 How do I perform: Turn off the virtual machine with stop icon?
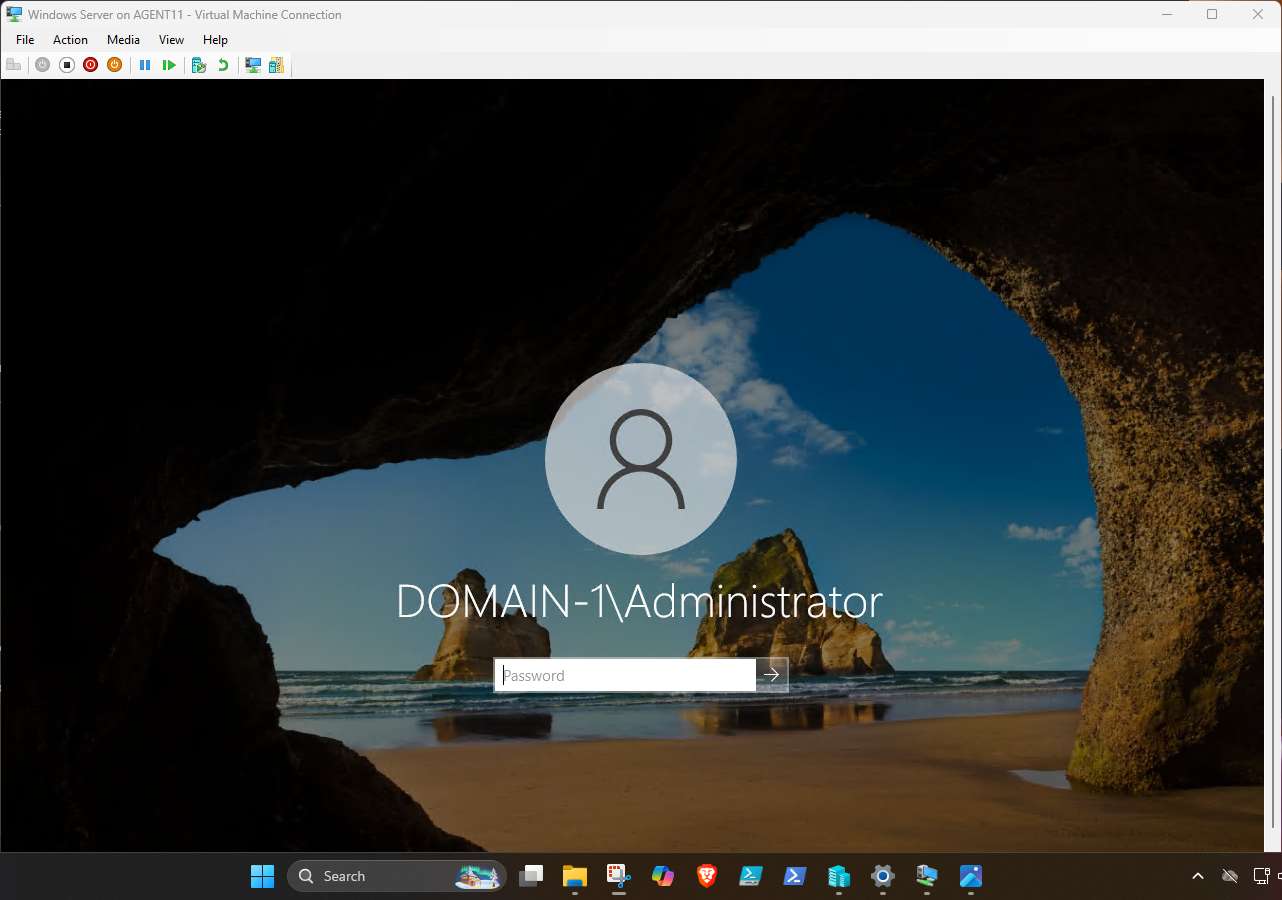pyautogui.click(x=66, y=64)
